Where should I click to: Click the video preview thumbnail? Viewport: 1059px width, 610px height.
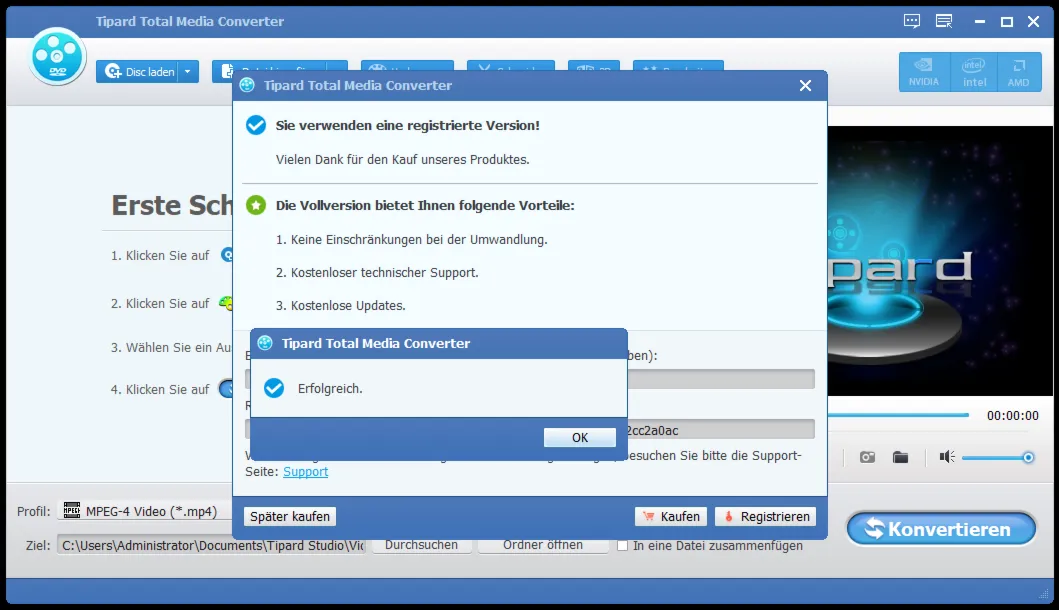click(x=940, y=261)
